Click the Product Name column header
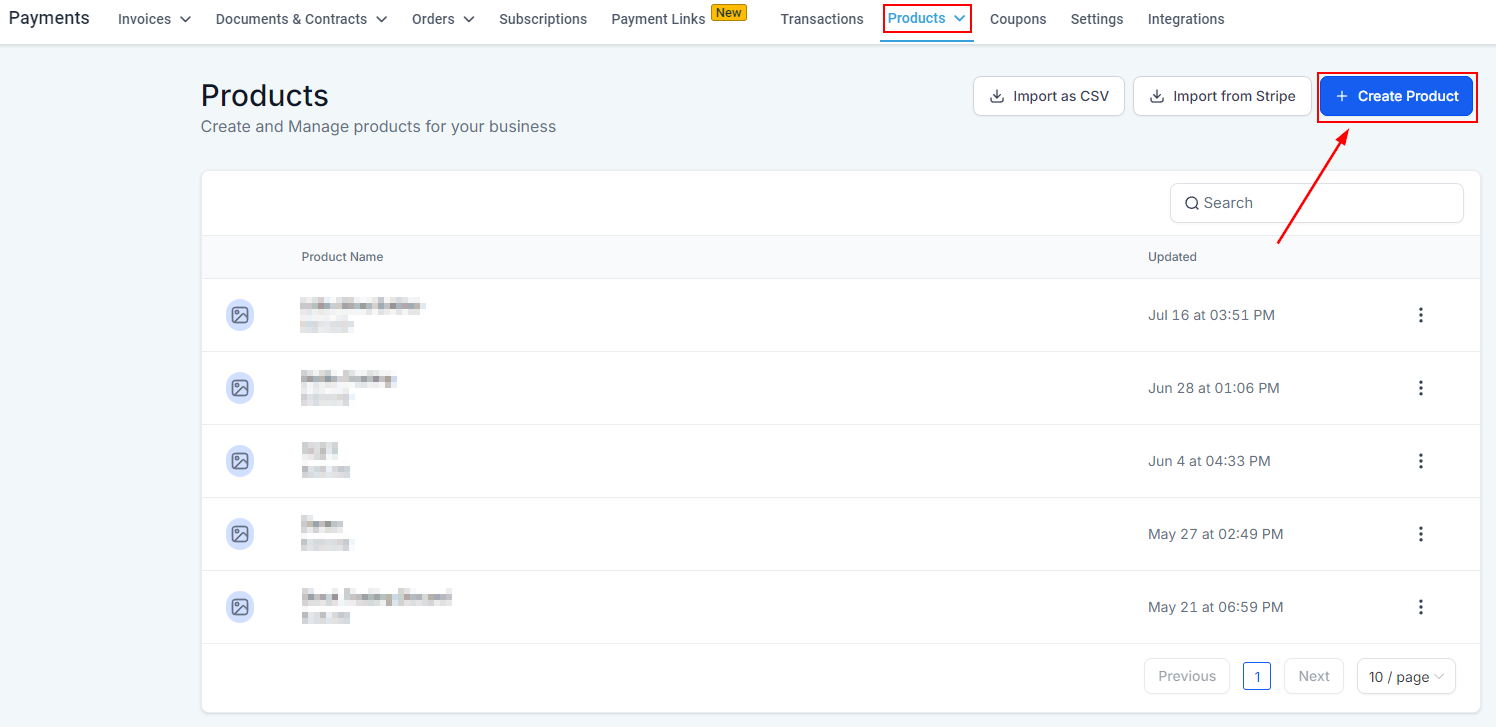The height and width of the screenshot is (727, 1496). [342, 257]
